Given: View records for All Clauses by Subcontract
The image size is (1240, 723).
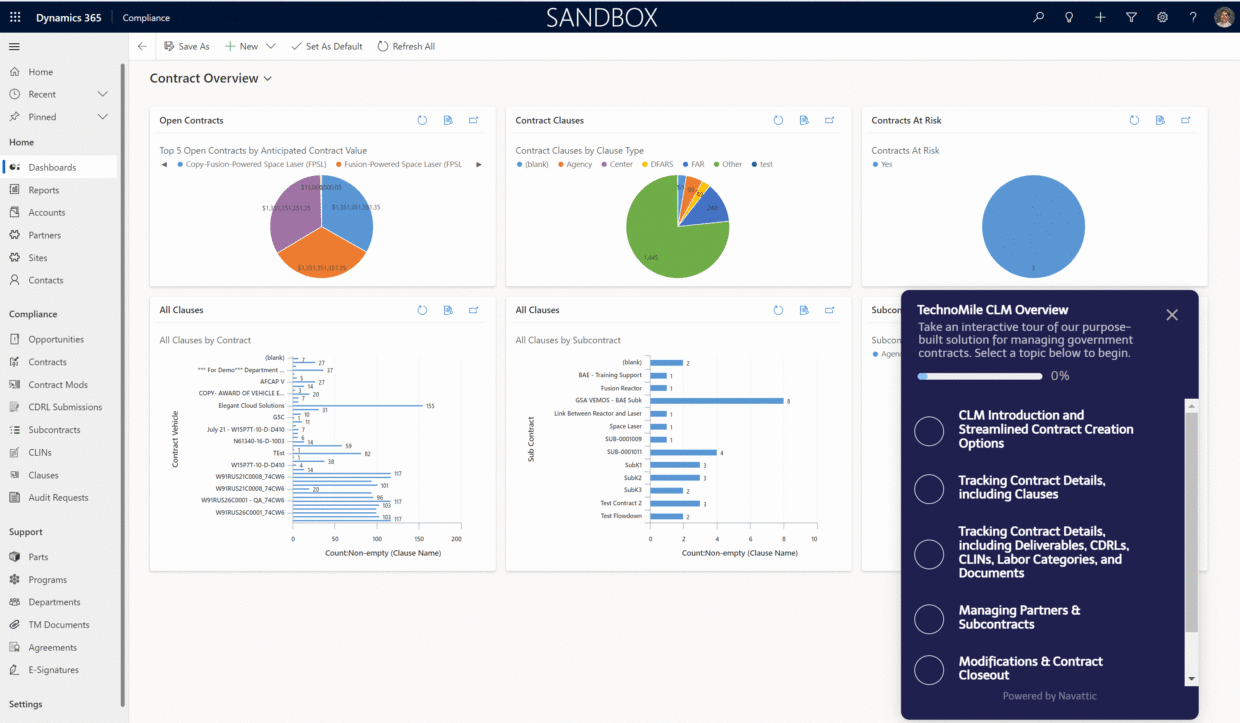Looking at the screenshot, I should [x=804, y=310].
